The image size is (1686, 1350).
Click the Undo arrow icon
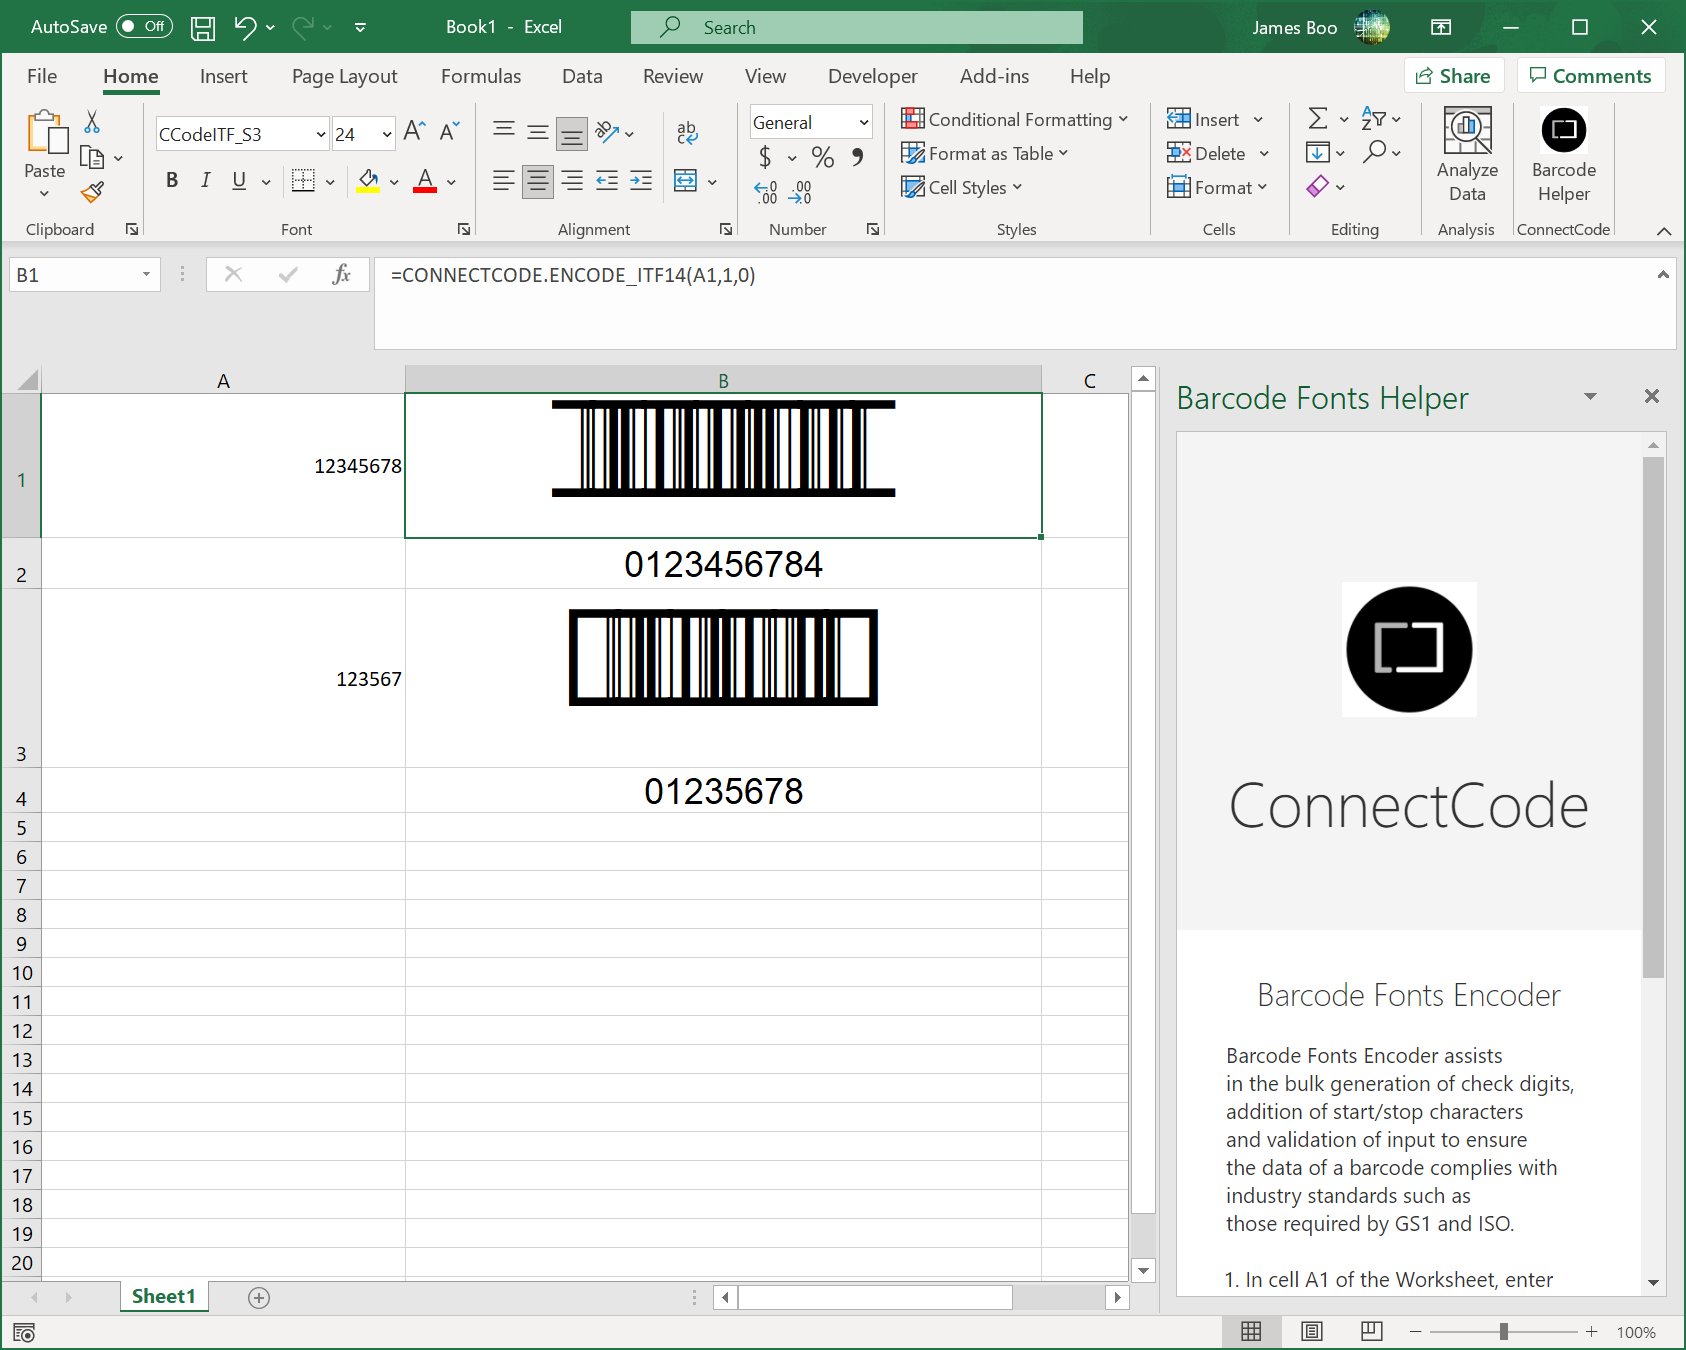point(245,27)
